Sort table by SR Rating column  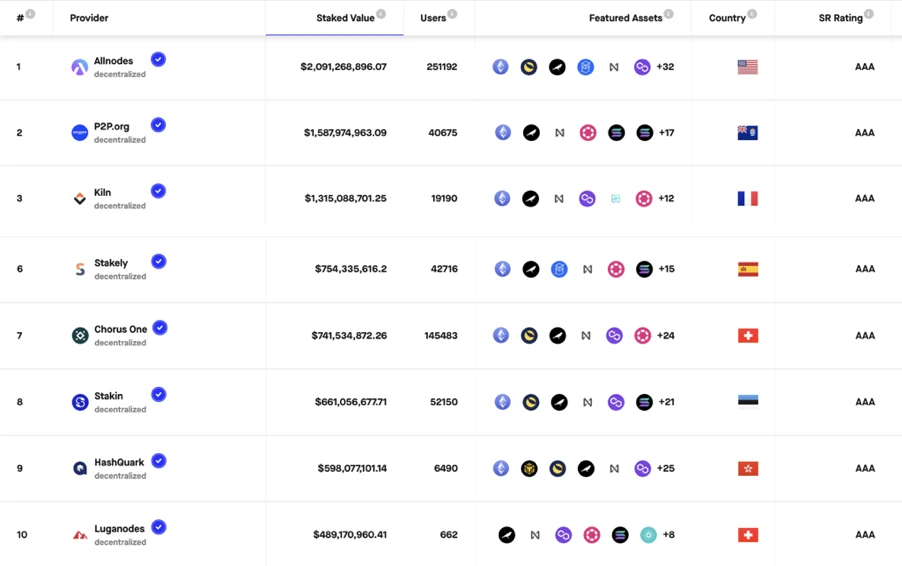coord(840,18)
